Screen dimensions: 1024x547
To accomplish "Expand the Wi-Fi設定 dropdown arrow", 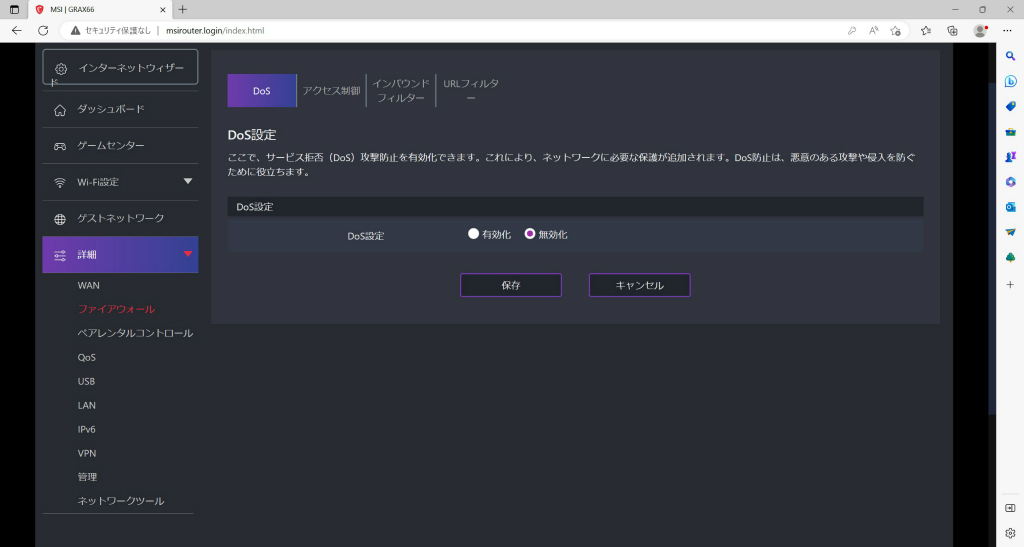I will coord(187,181).
